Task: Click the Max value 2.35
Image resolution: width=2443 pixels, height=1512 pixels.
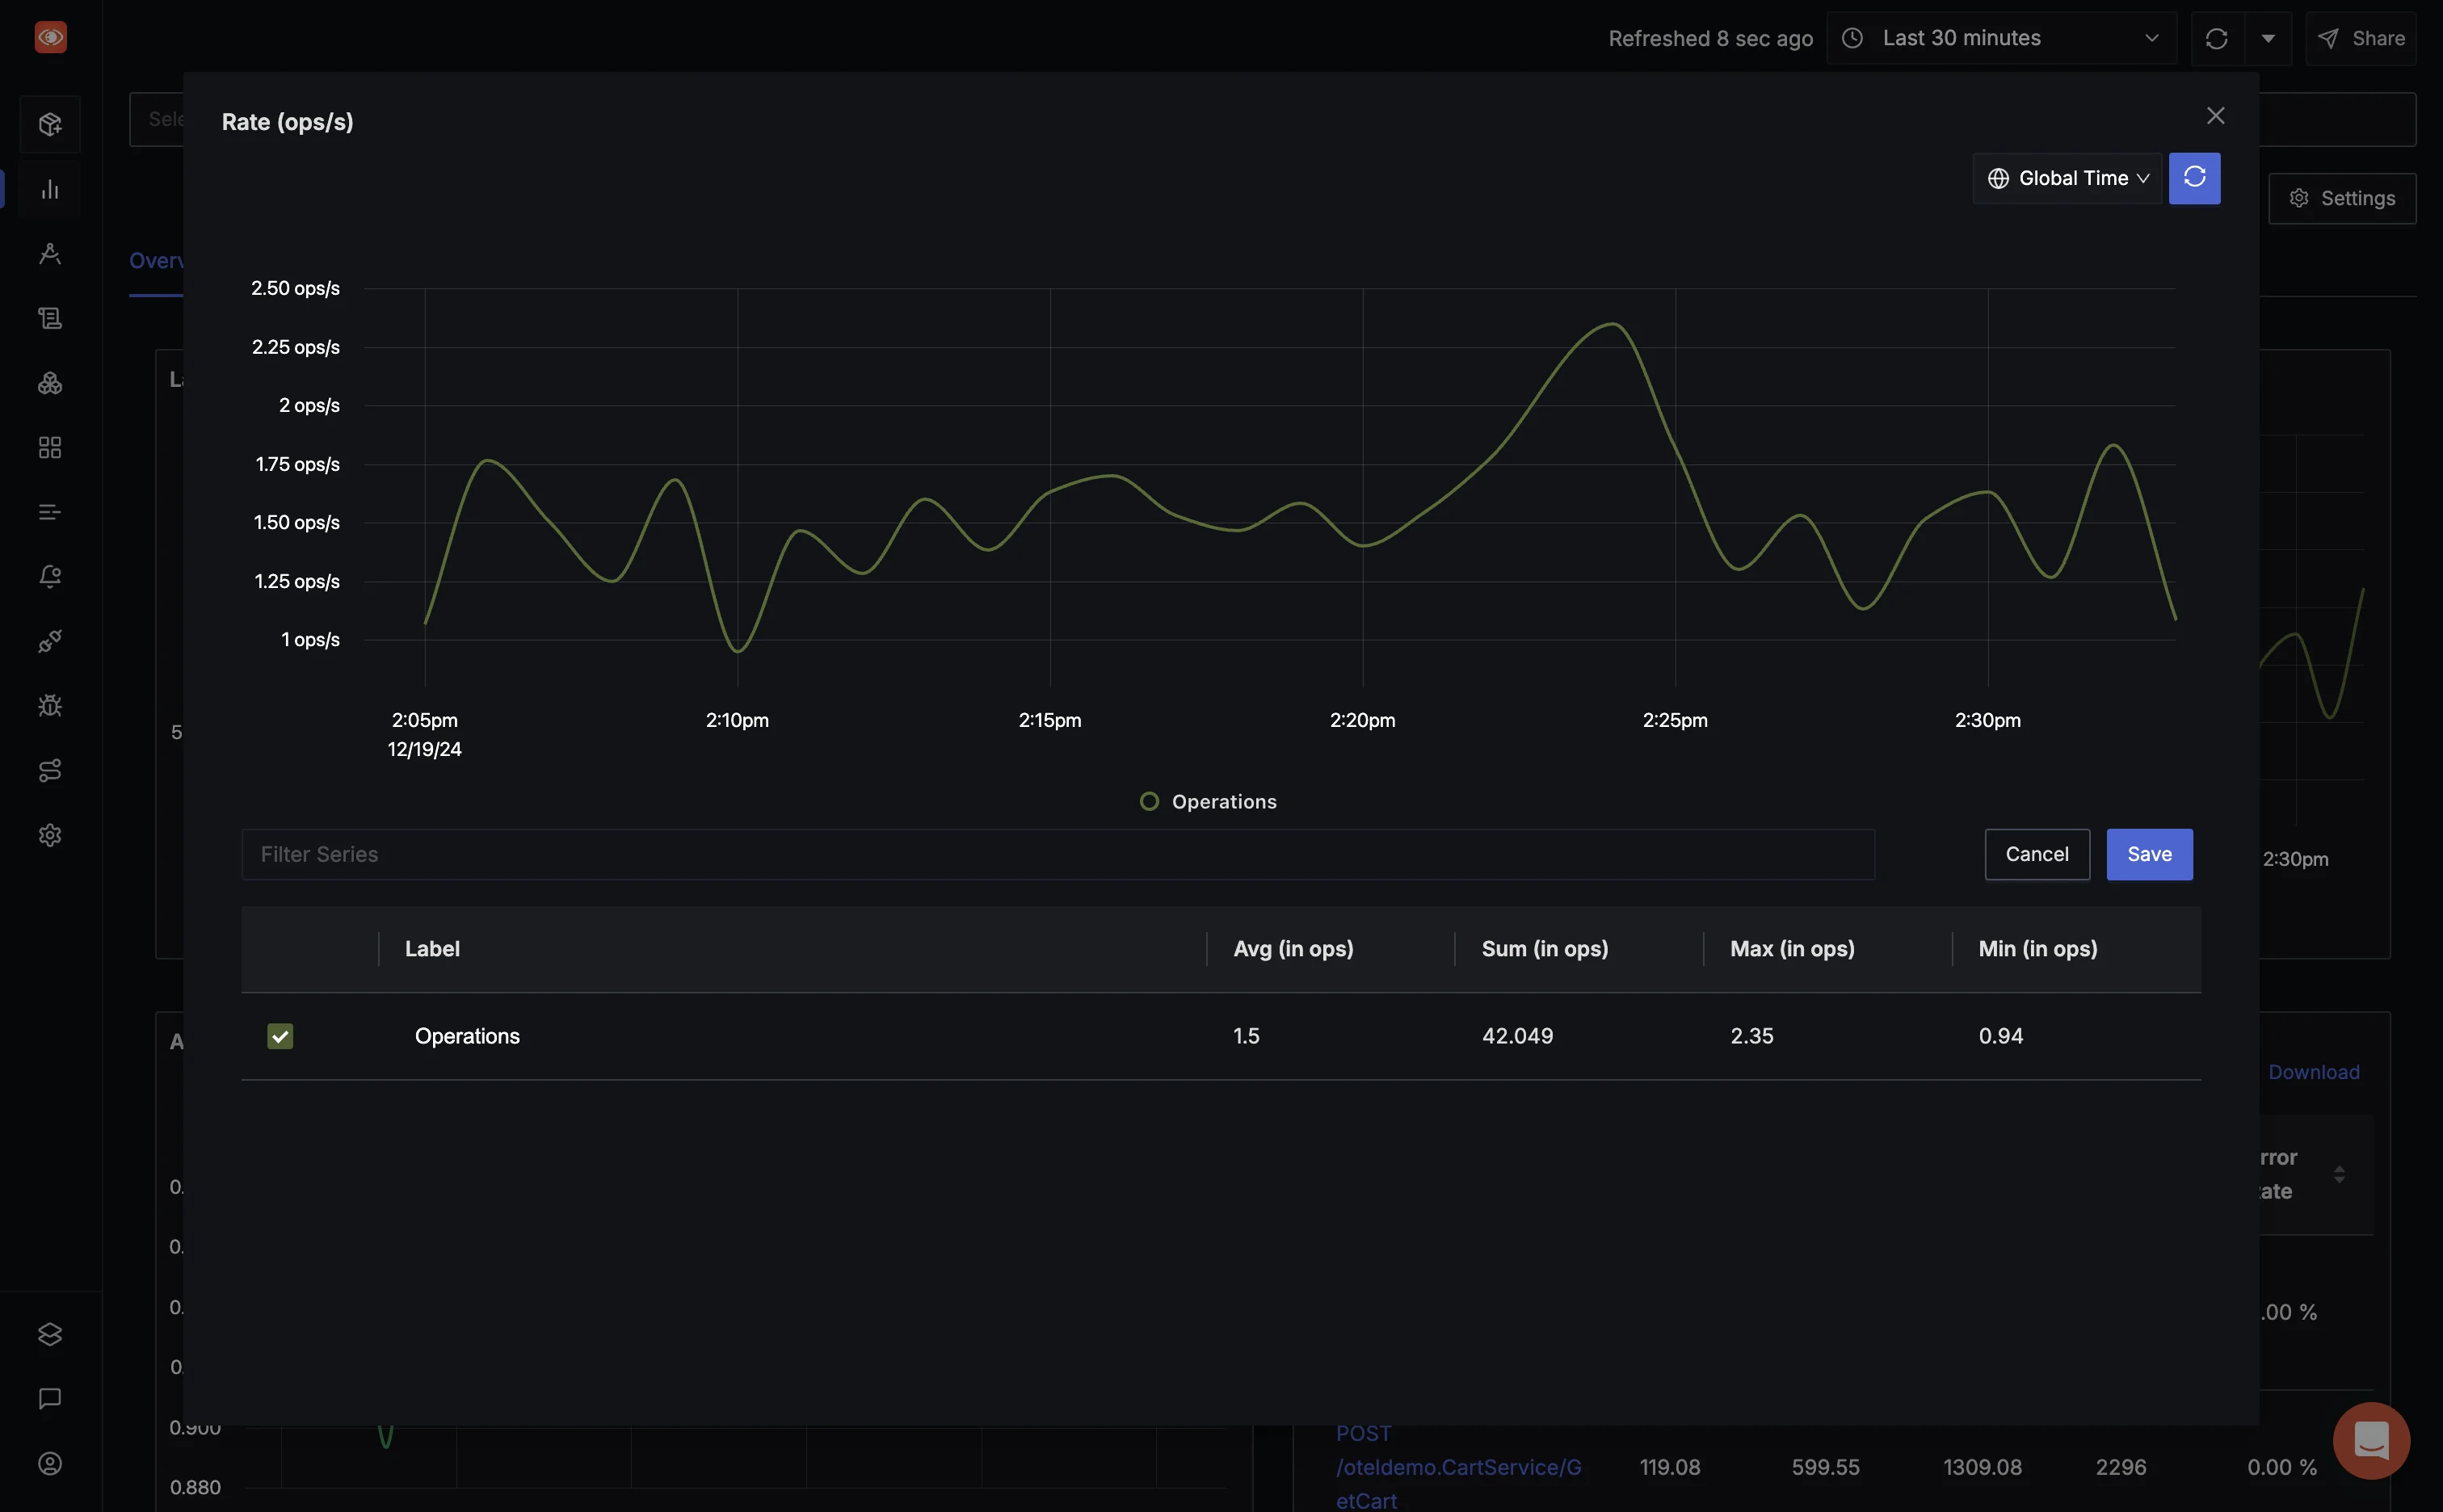Action: (1752, 1036)
